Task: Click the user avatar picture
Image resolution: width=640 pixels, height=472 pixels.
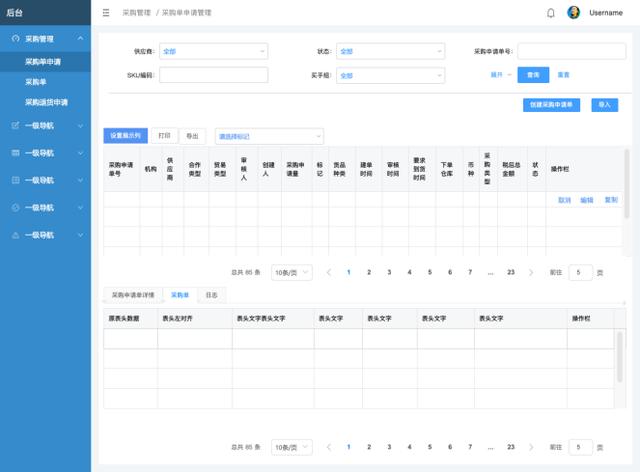Action: point(573,13)
